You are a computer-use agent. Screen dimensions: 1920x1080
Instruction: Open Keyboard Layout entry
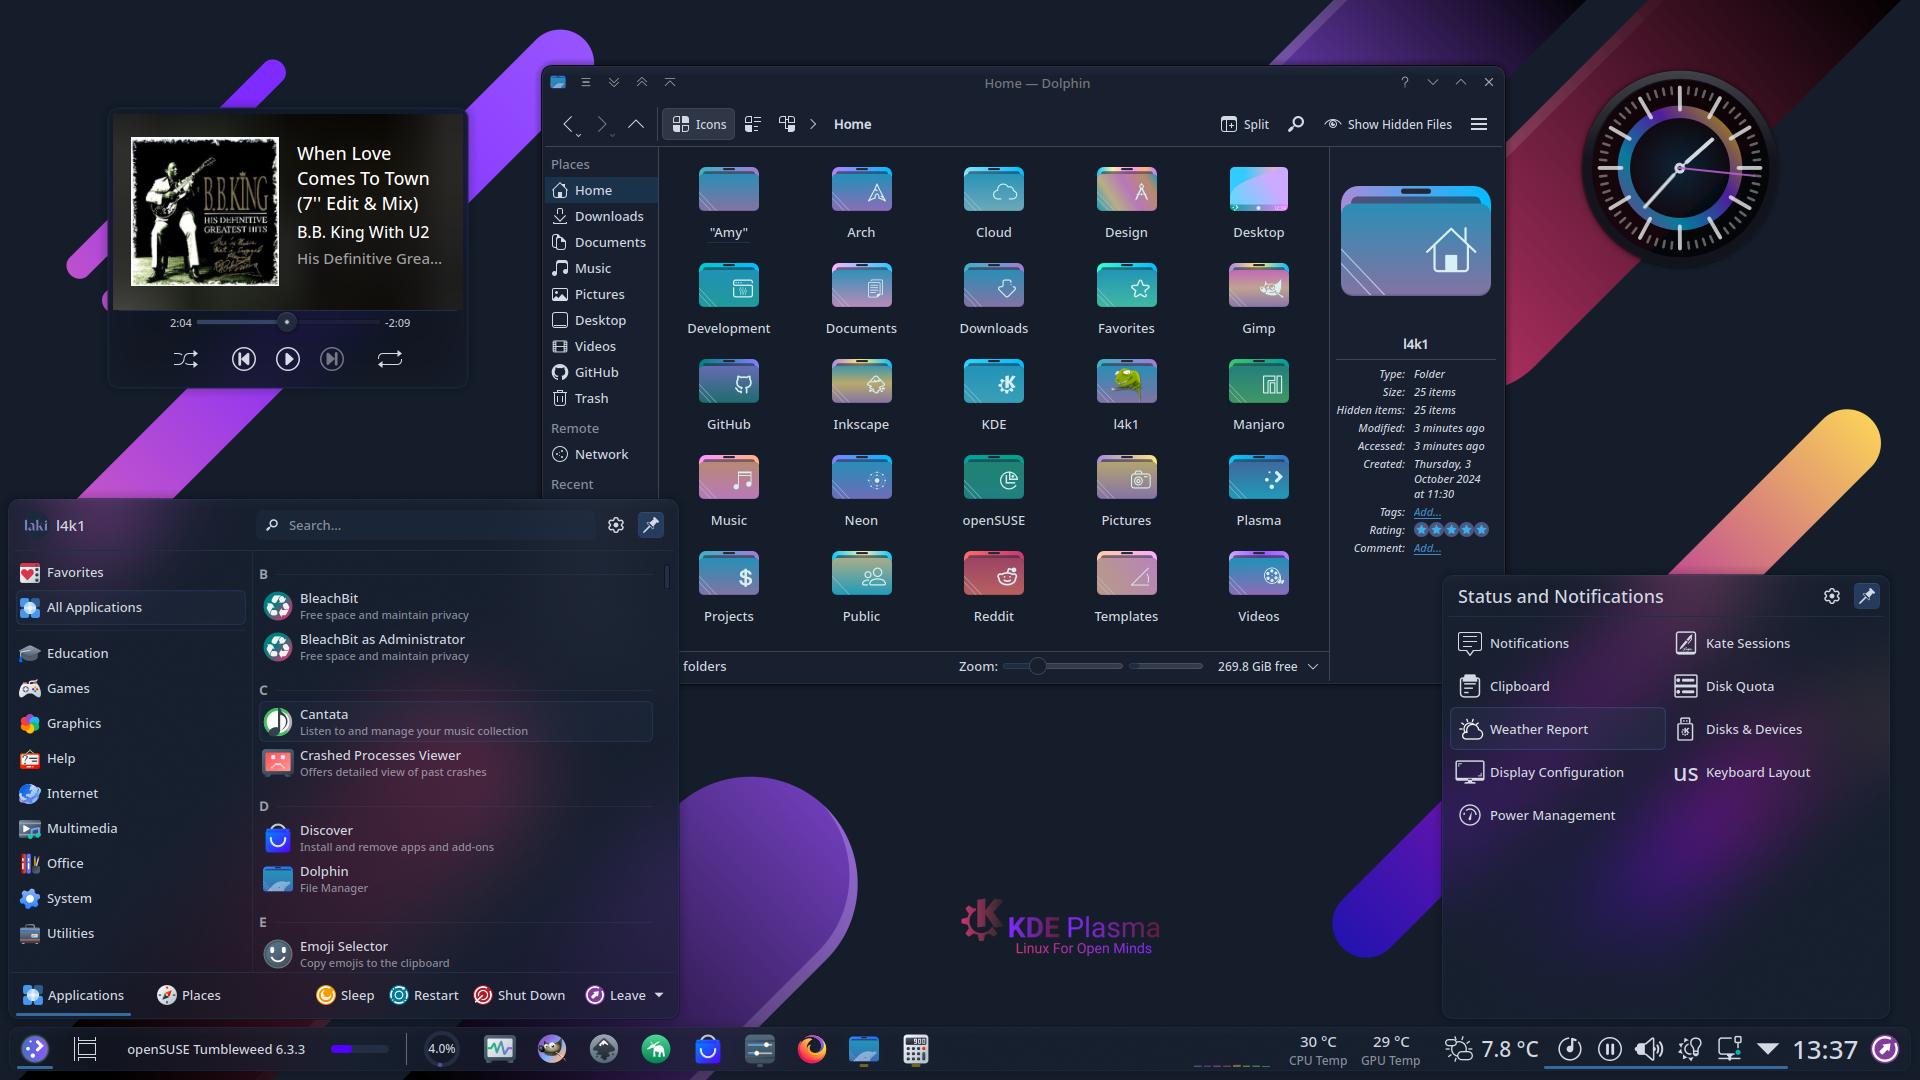pyautogui.click(x=1773, y=773)
